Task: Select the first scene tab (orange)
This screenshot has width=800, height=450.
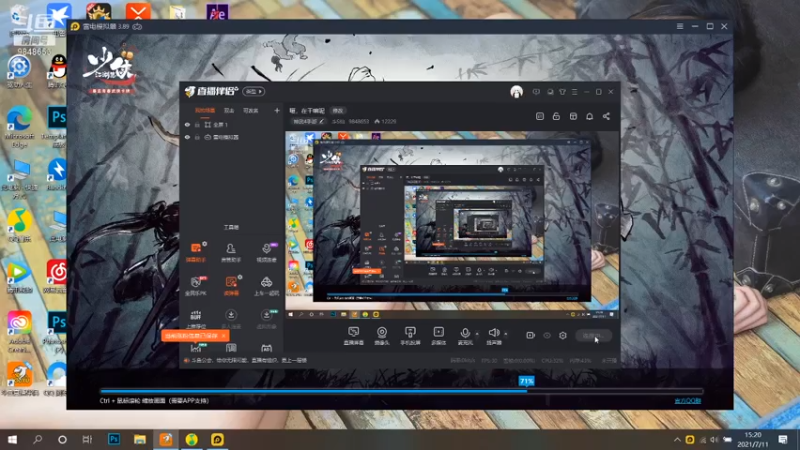Action: [x=205, y=110]
